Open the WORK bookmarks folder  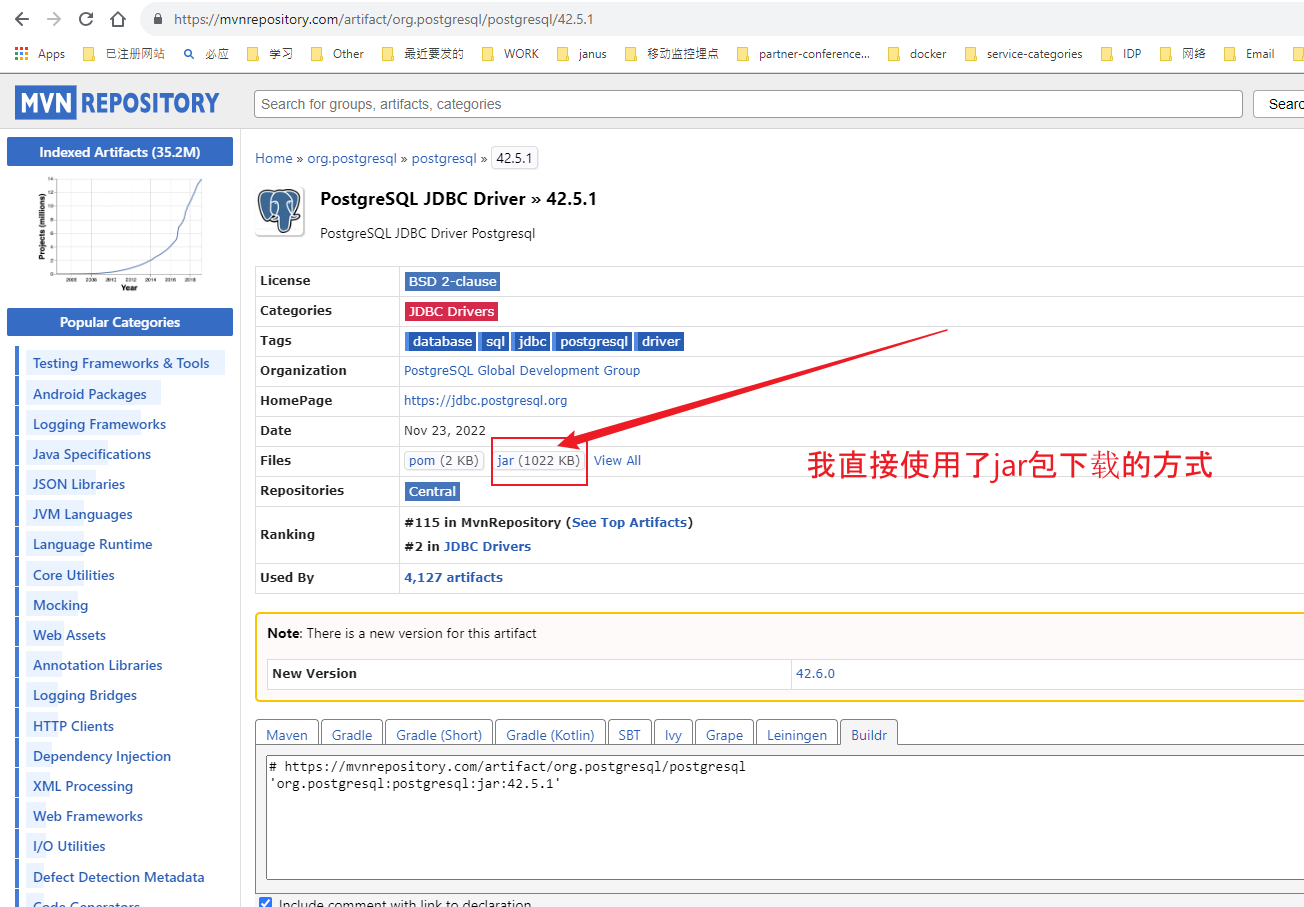click(x=519, y=53)
